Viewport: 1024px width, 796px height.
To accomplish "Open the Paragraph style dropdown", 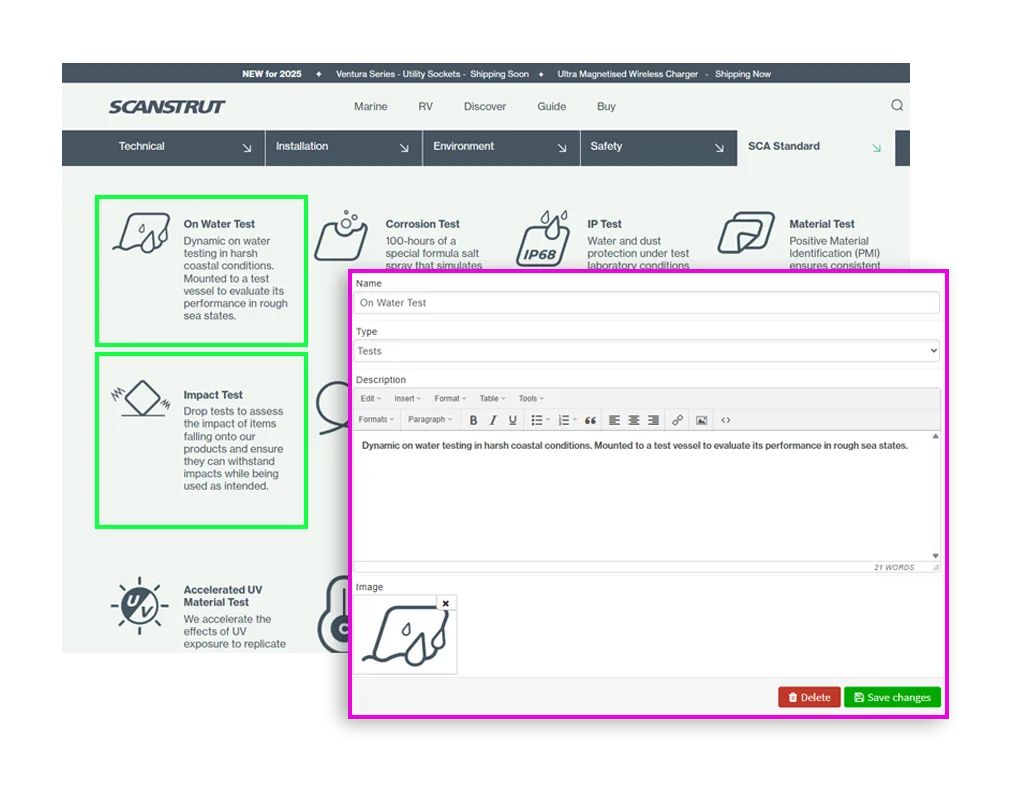I will click(428, 419).
